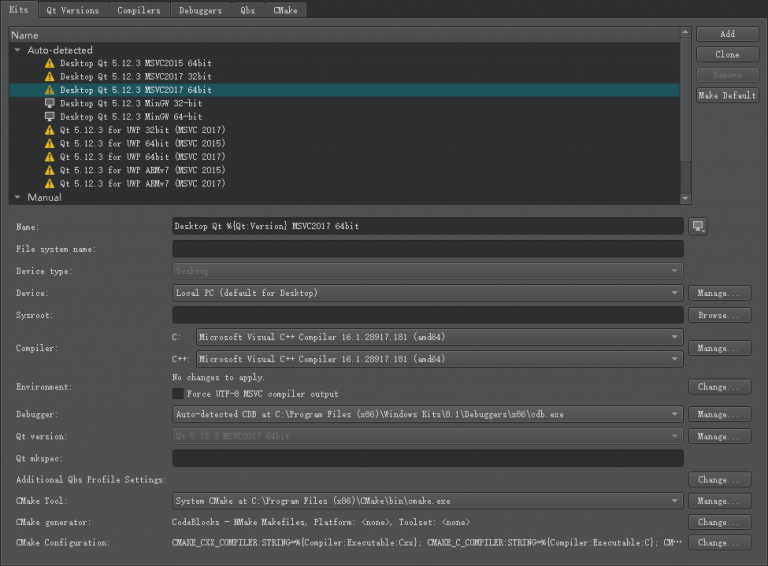Switch to the Debuggers tab
This screenshot has height=566, width=768.
200,10
